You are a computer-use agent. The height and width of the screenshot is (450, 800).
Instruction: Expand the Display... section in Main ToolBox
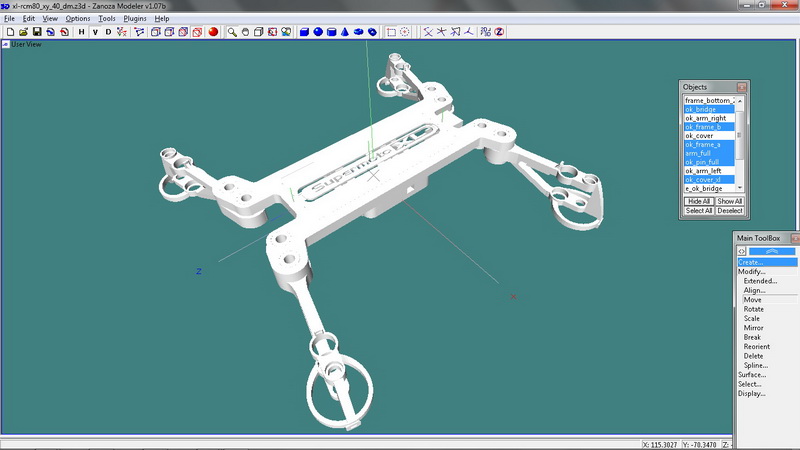click(752, 394)
